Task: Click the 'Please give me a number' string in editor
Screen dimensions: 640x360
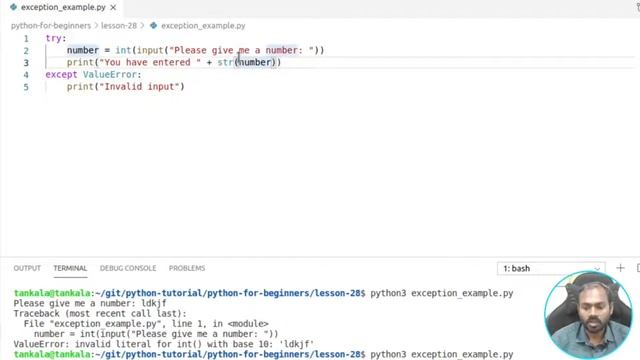Action: coord(241,50)
